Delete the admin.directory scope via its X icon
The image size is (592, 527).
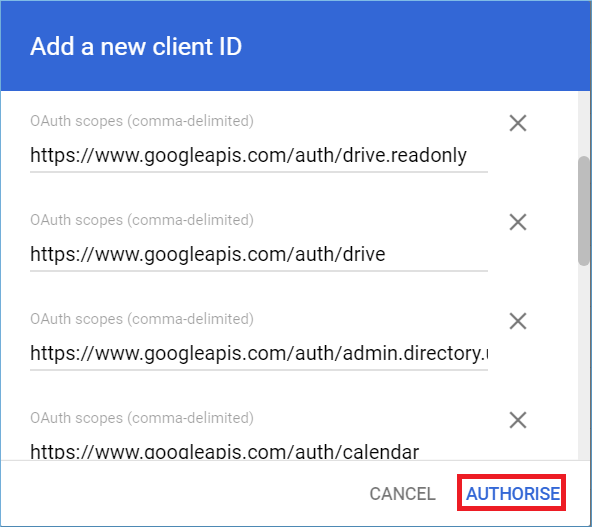[518, 321]
